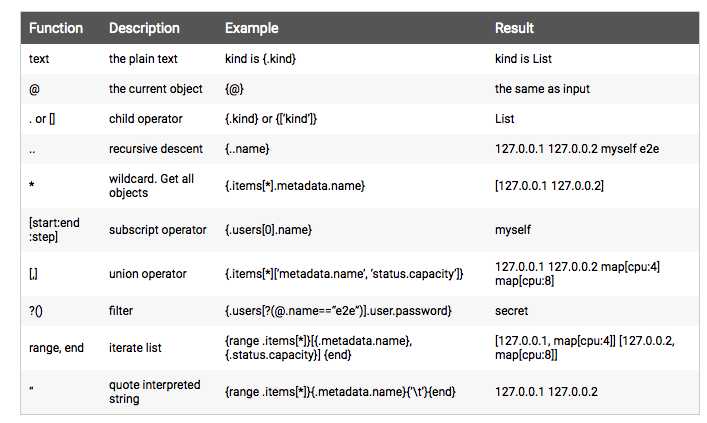This screenshot has height=423, width=707.
Task: Click the Example column header
Action: pyautogui.click(x=251, y=28)
